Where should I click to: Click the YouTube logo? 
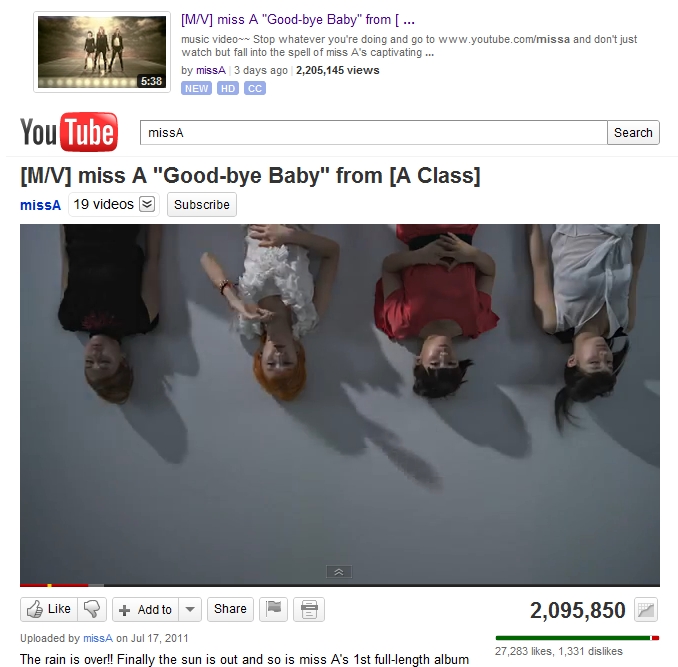(69, 132)
